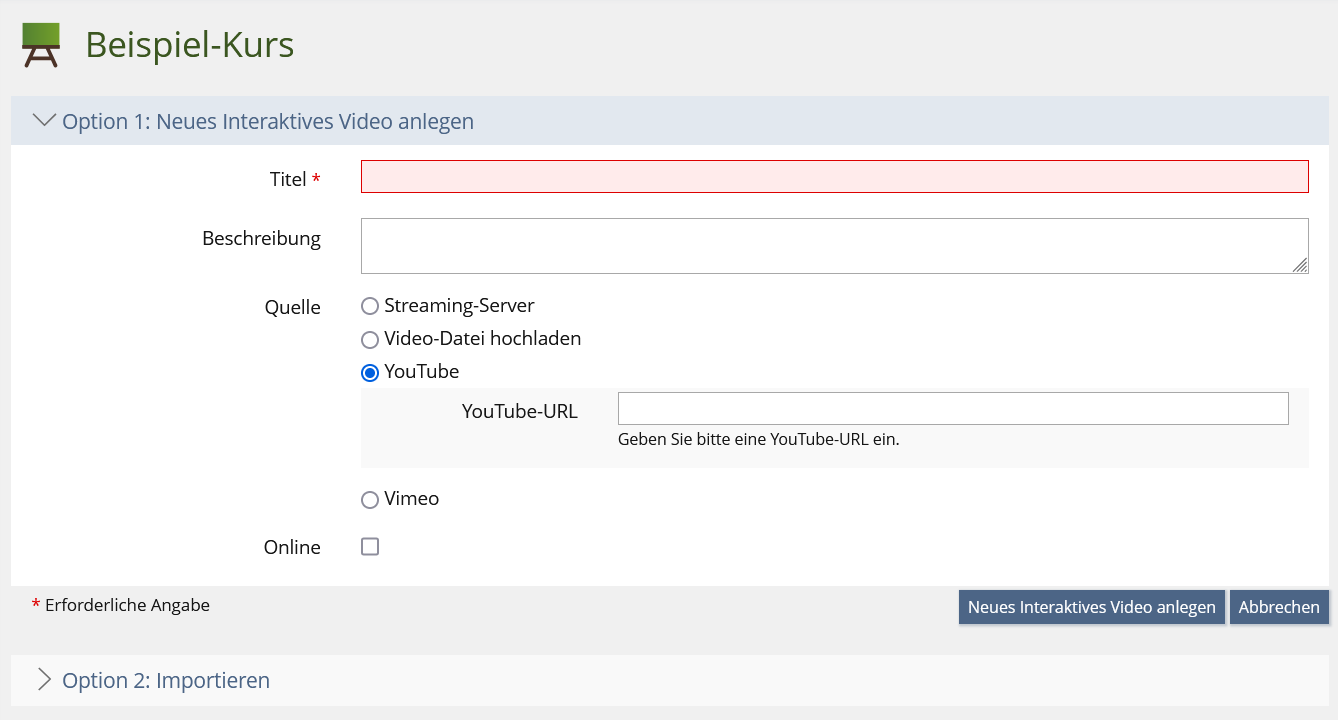
Task: Click the Erforderliche Angabe note
Action: [x=127, y=605]
